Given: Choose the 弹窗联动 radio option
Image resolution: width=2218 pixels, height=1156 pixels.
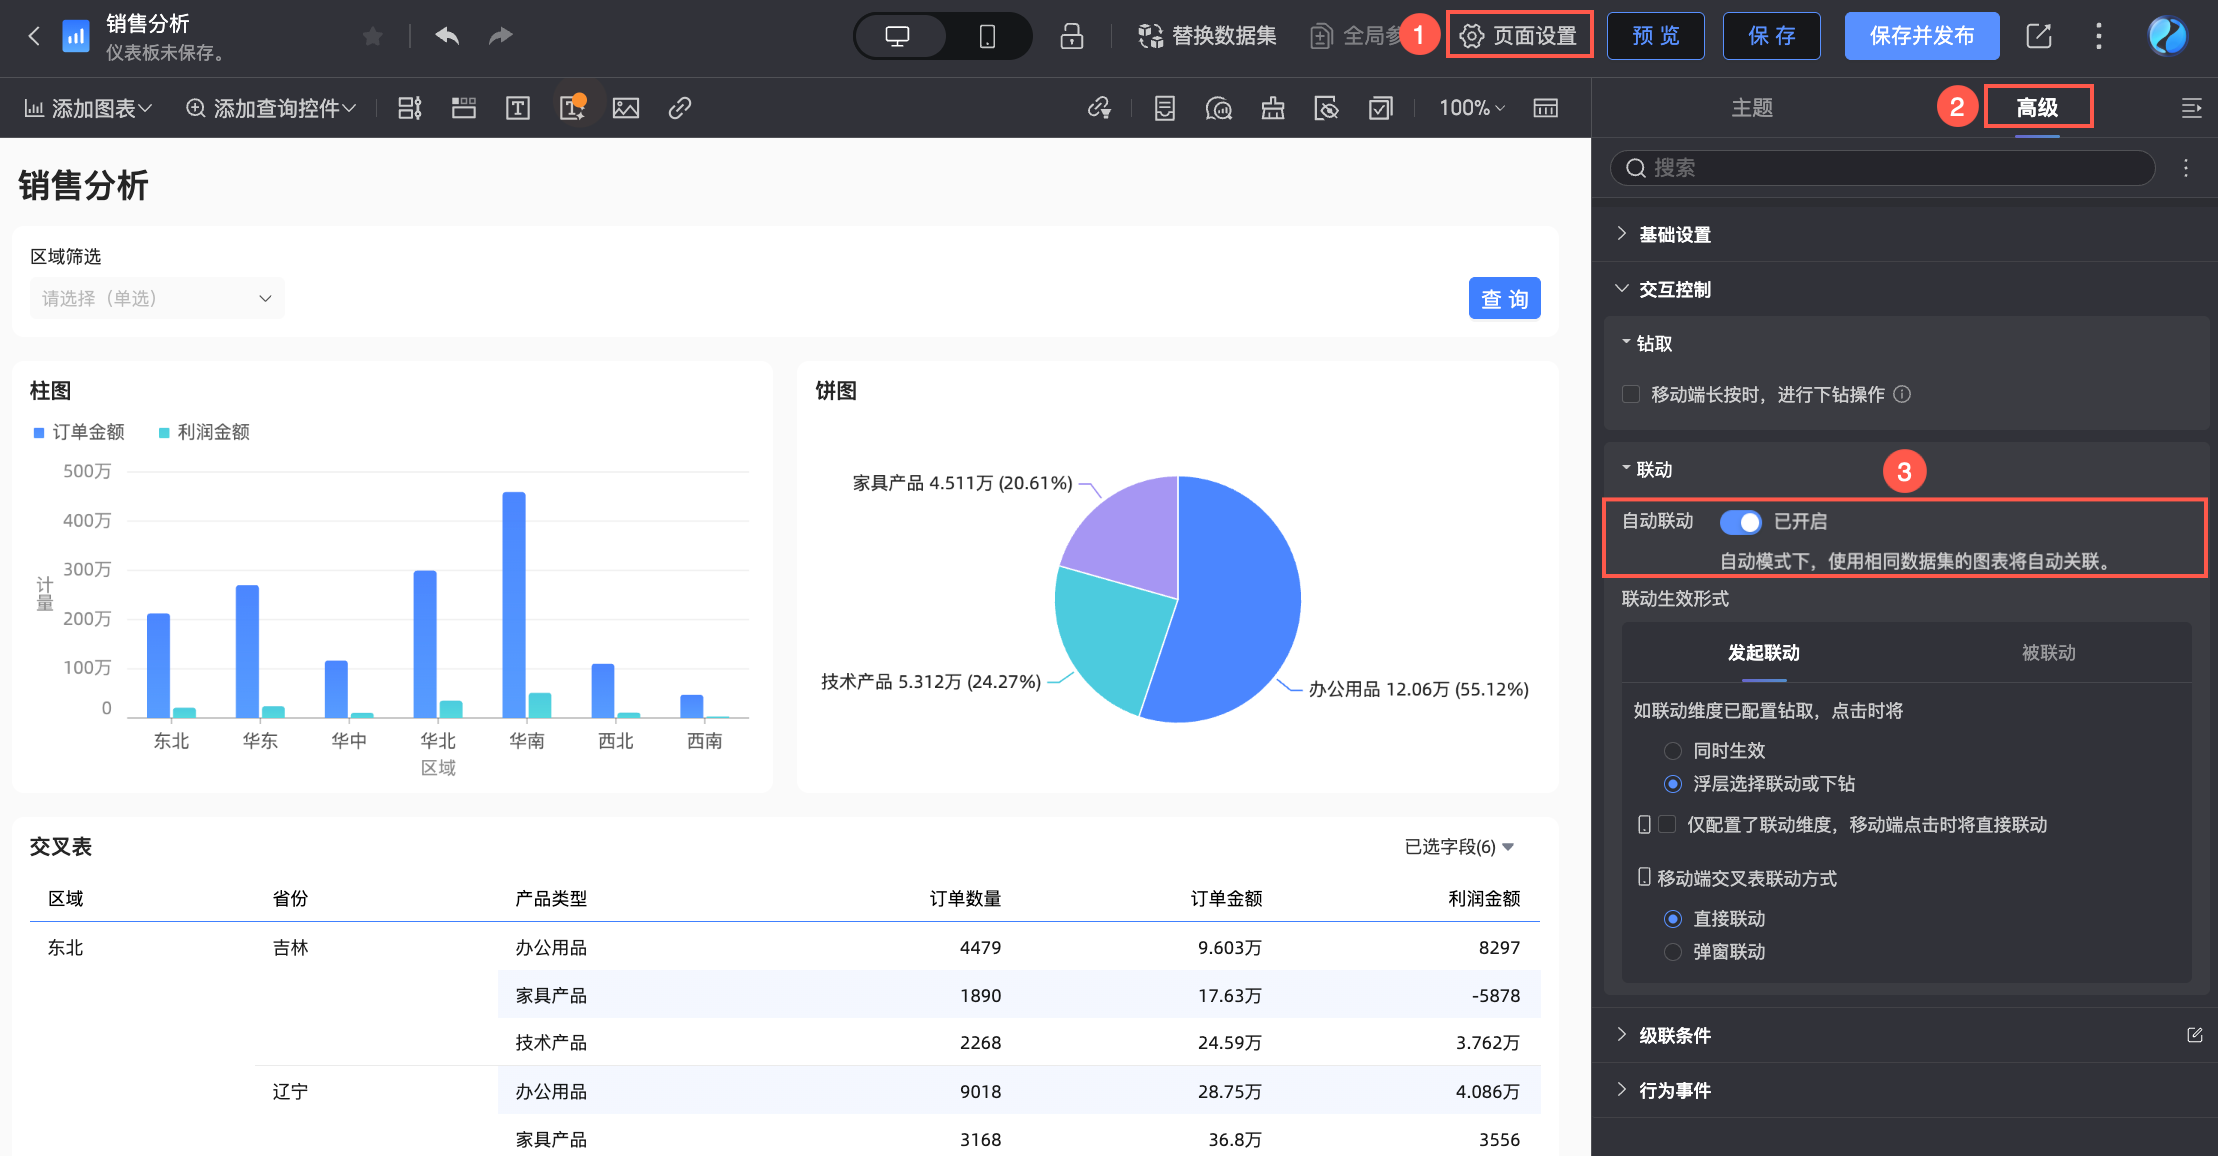Looking at the screenshot, I should [1673, 952].
